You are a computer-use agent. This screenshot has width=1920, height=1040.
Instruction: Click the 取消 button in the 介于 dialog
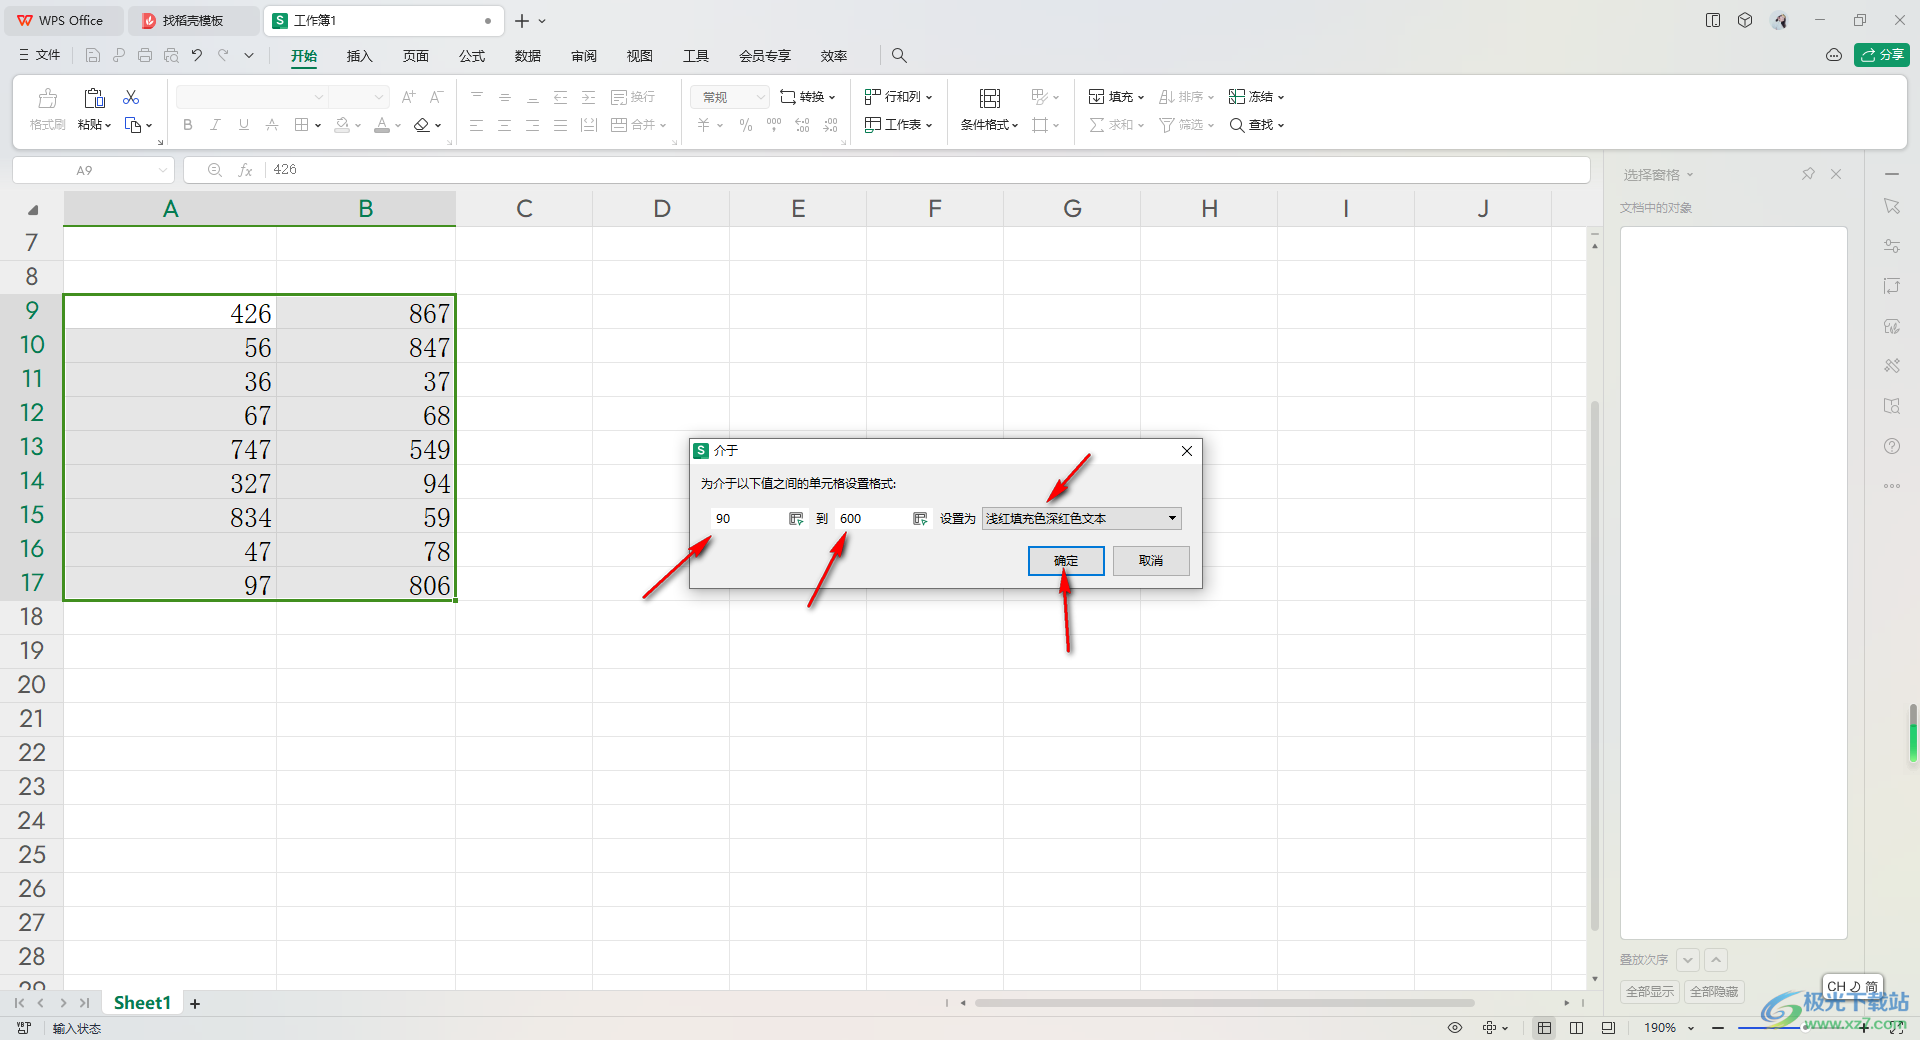tap(1151, 561)
